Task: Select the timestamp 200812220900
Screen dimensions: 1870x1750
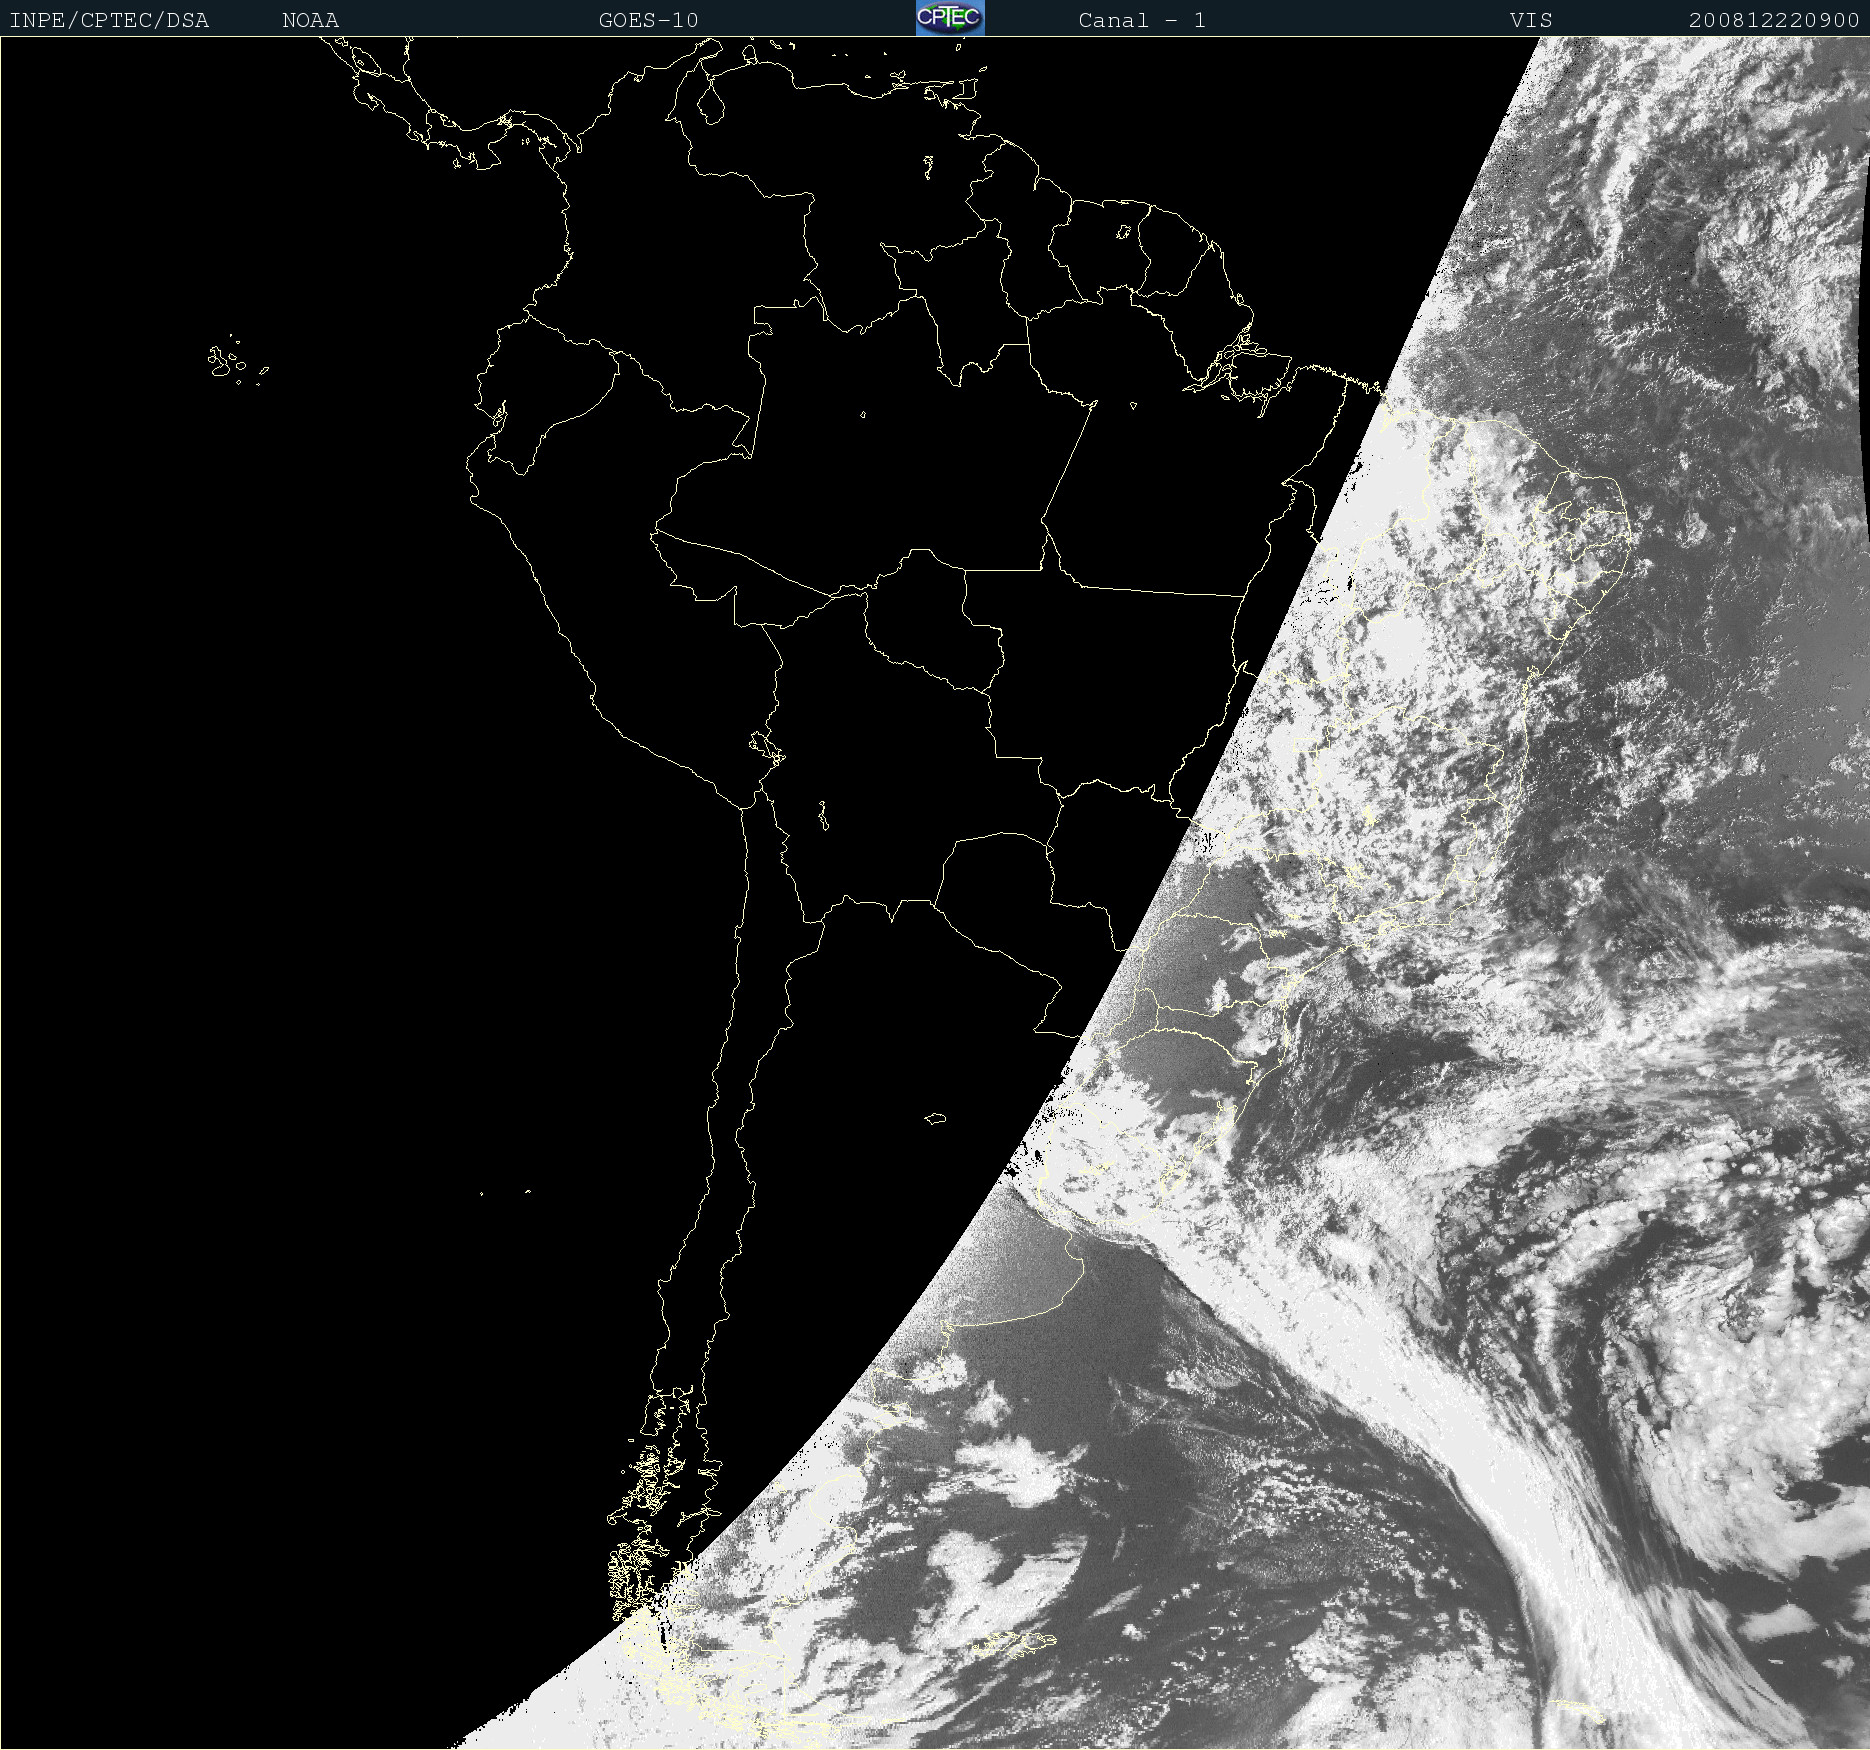Action: (x=1774, y=20)
